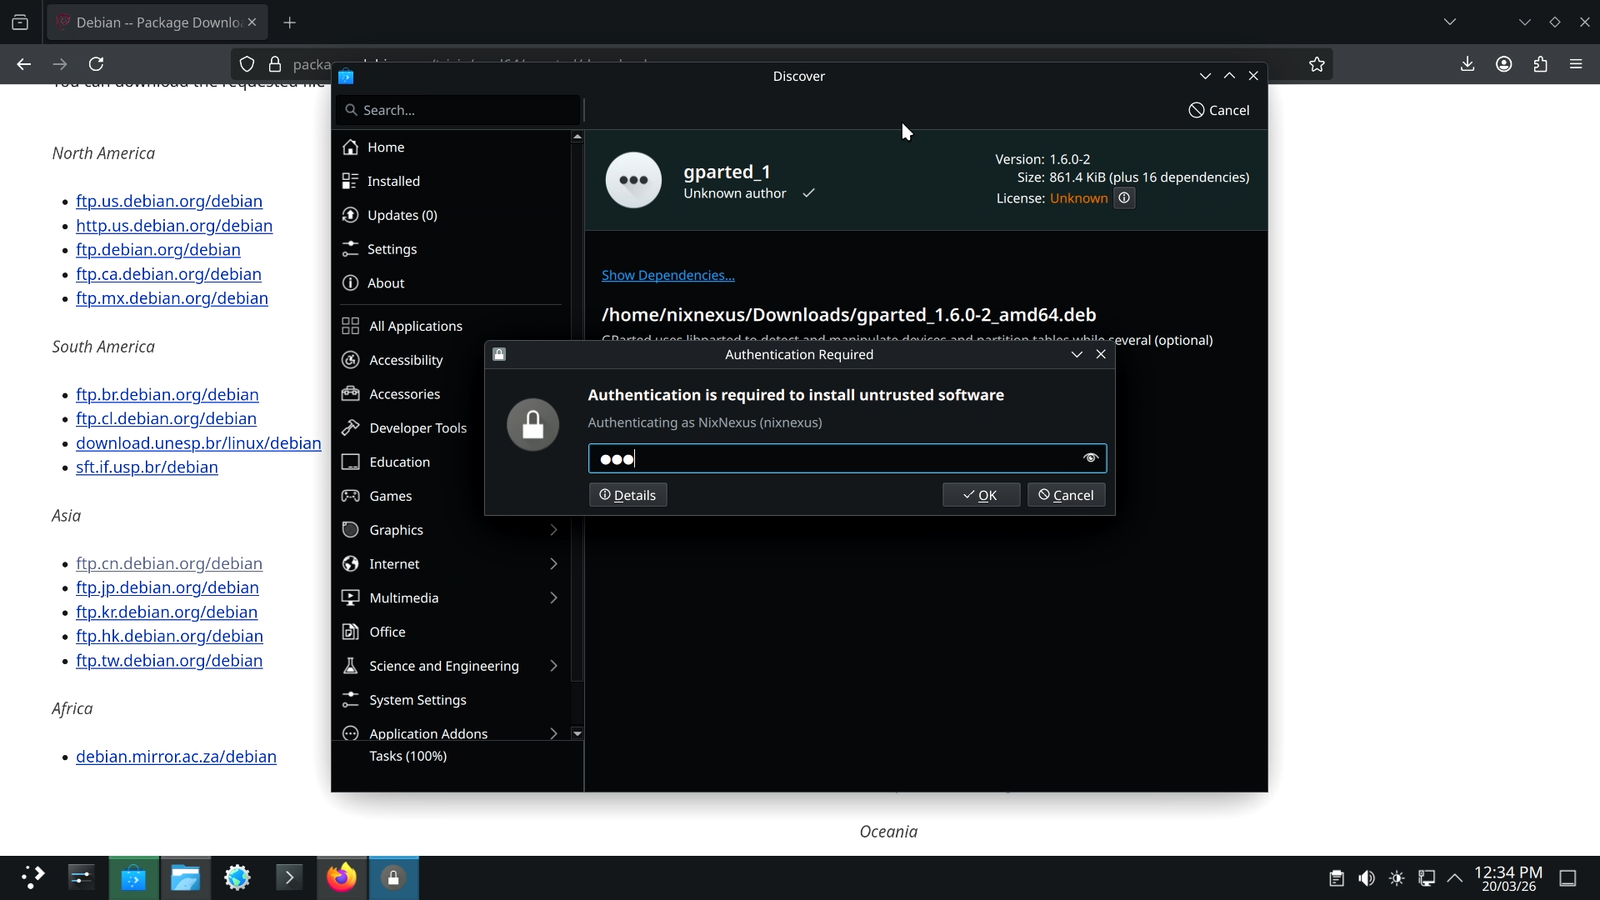1600x900 pixels.
Task: Open sft.if.usp.br/debian mirror link
Action: pyautogui.click(x=147, y=467)
